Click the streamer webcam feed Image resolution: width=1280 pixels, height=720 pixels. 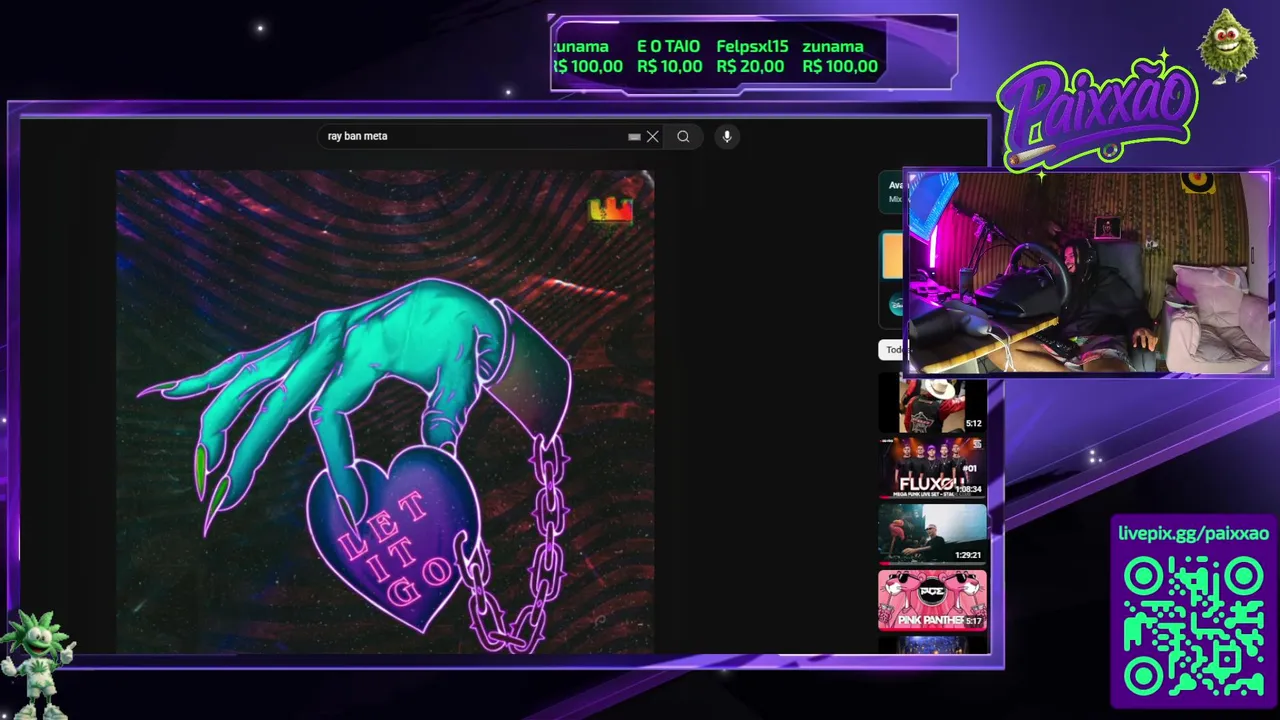coord(1088,272)
